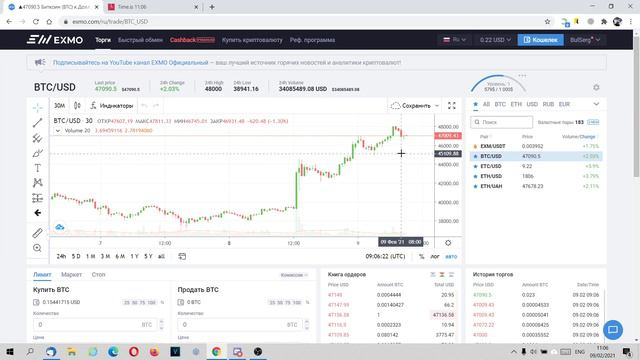Open the BullSerg account menu
This screenshot has width=640, height=360.
coord(585,40)
